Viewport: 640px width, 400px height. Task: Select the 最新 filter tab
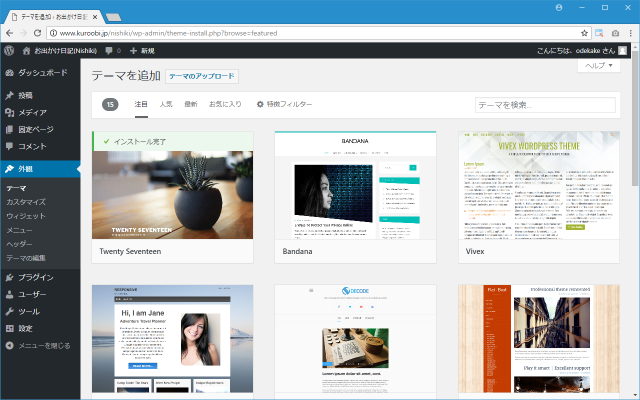coord(191,104)
